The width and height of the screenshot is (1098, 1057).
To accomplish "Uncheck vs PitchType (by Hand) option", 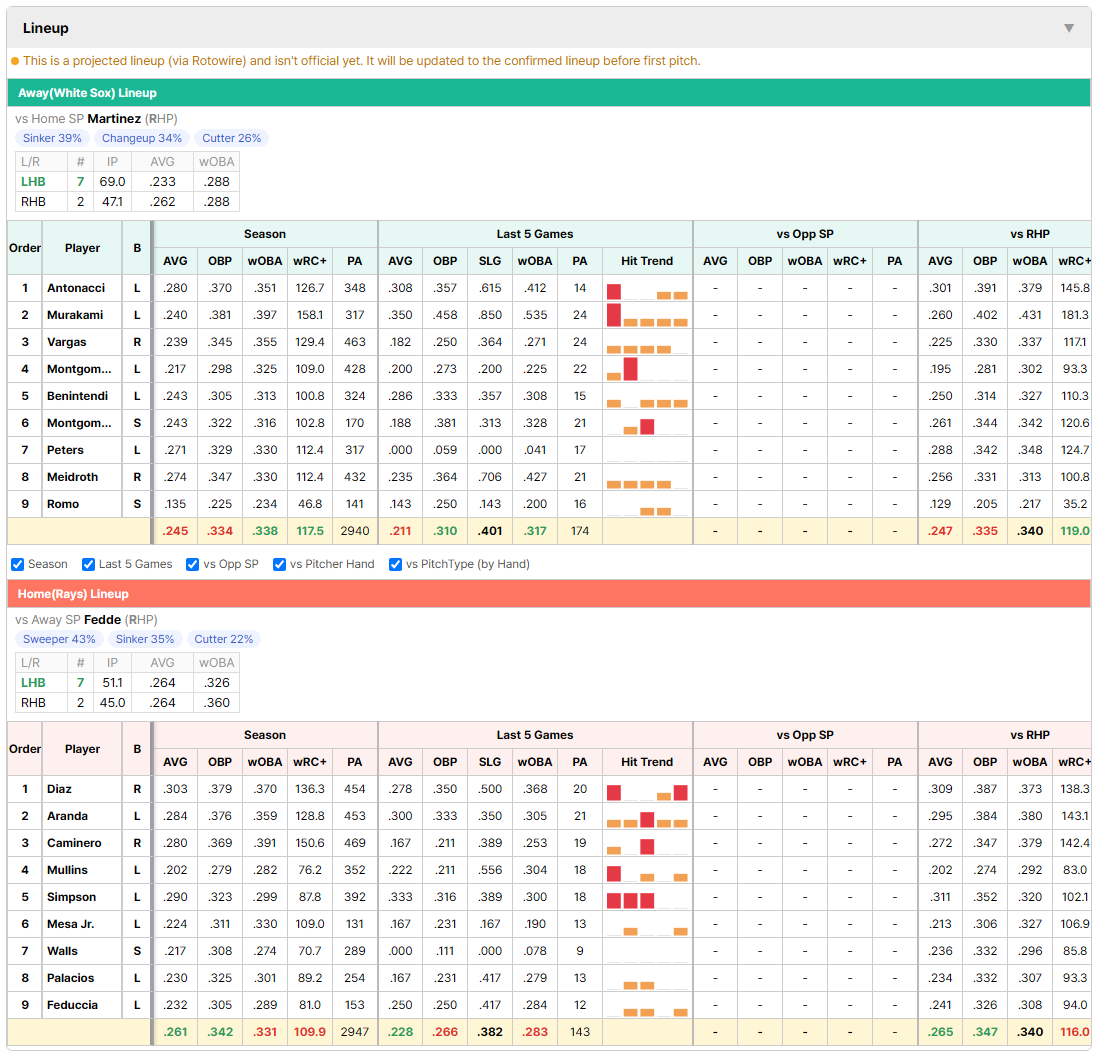I will tap(396, 564).
